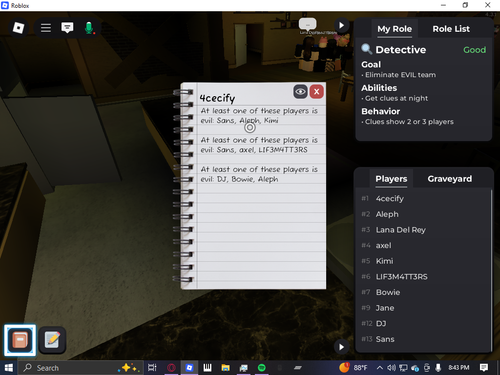
Task: Focus the Roblox taskbar icon
Action: click(x=189, y=368)
